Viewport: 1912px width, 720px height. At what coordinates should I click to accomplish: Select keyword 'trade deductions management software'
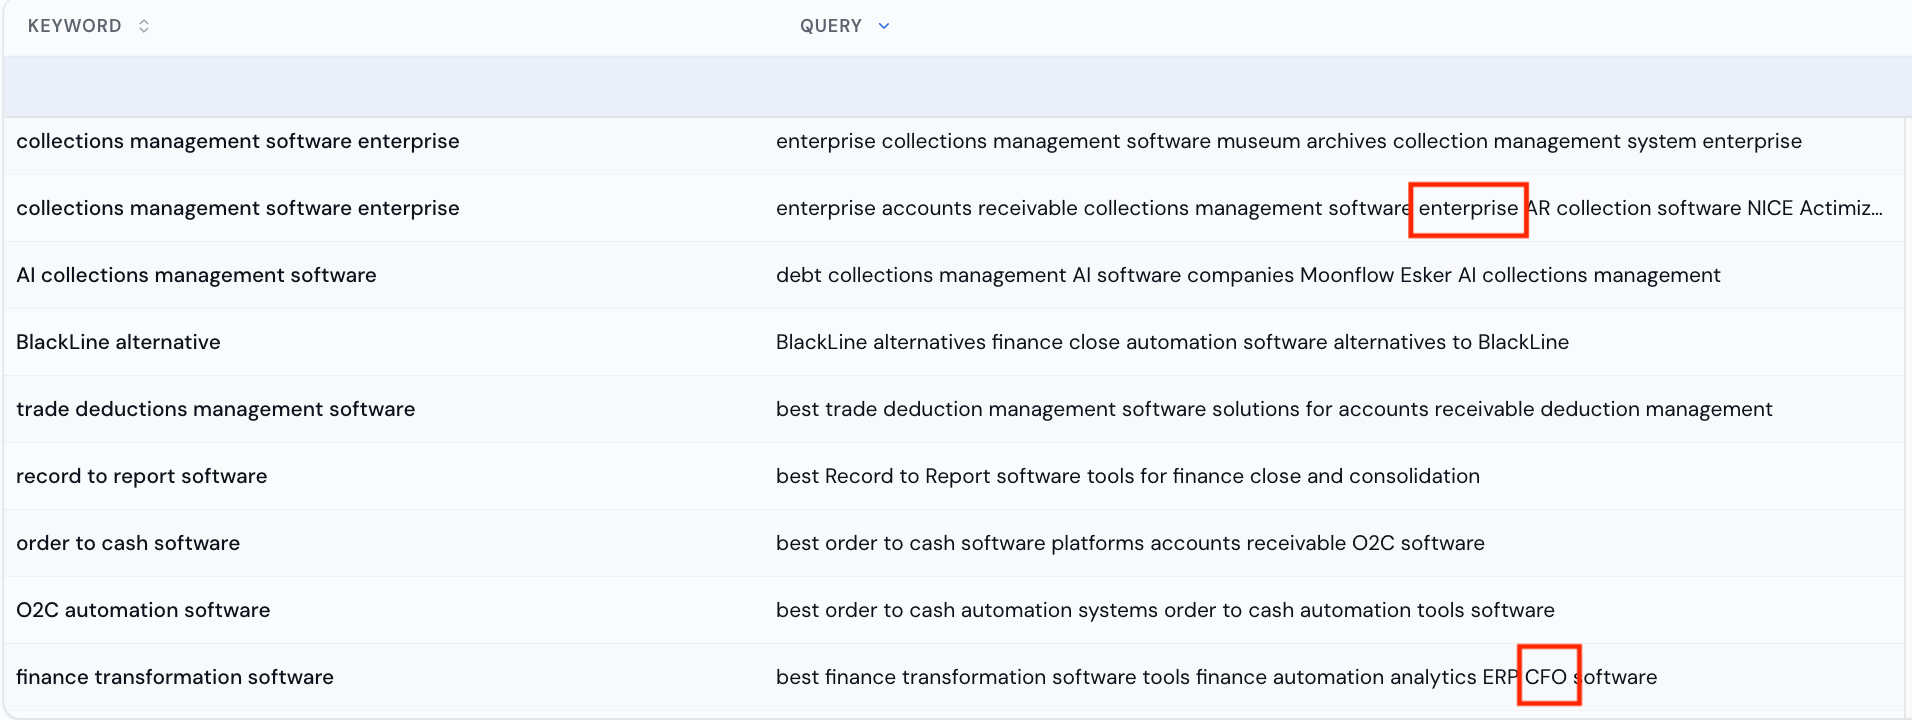[215, 409]
